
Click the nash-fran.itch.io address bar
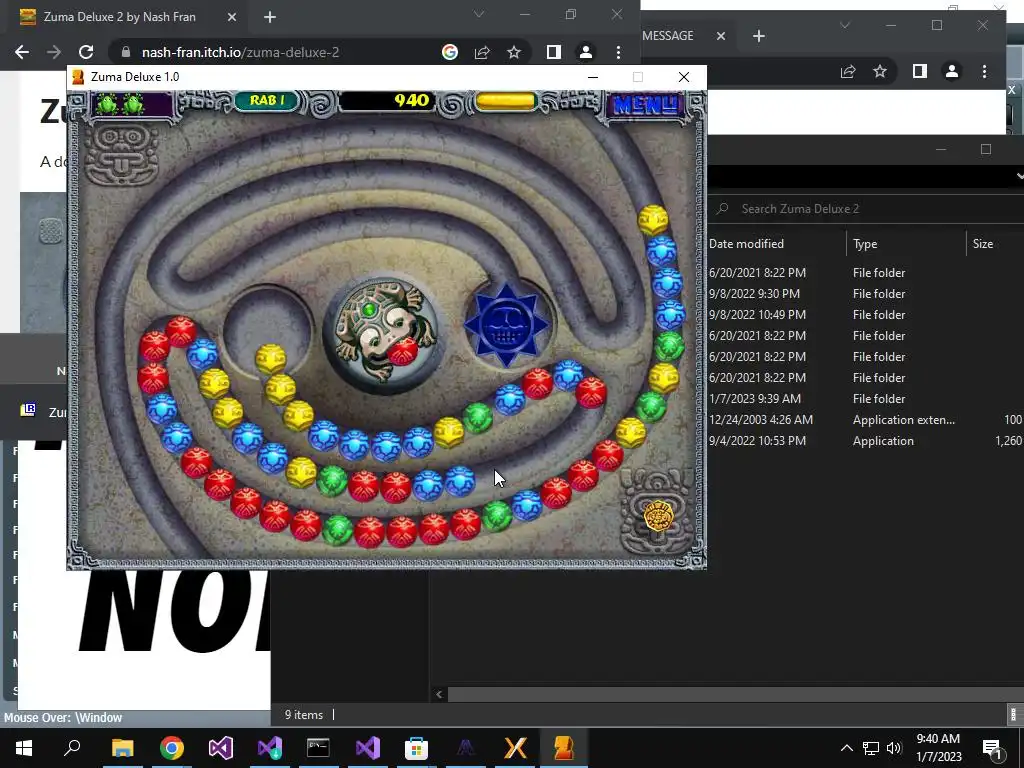pos(240,52)
